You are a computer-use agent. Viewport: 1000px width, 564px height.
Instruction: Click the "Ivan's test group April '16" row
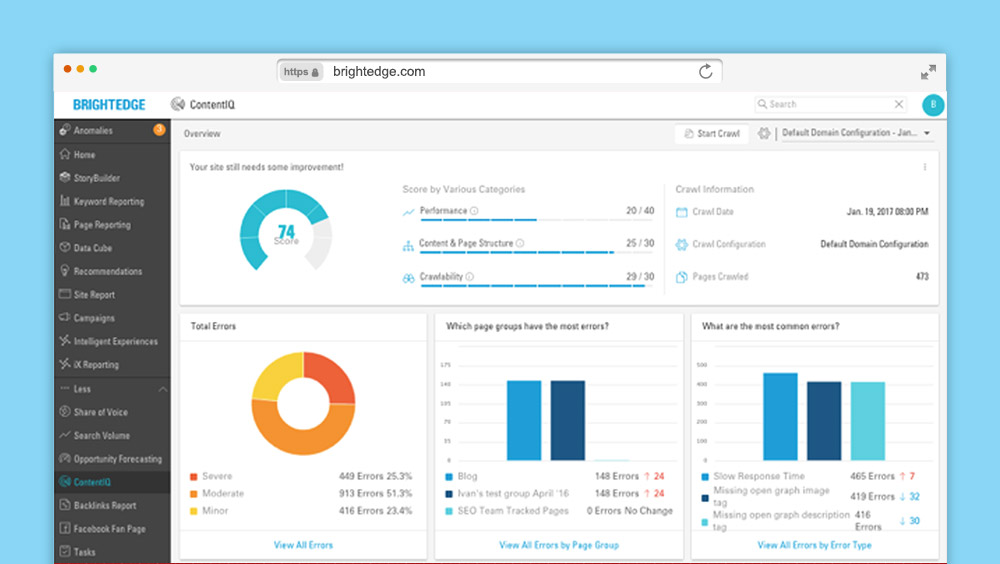coord(559,493)
